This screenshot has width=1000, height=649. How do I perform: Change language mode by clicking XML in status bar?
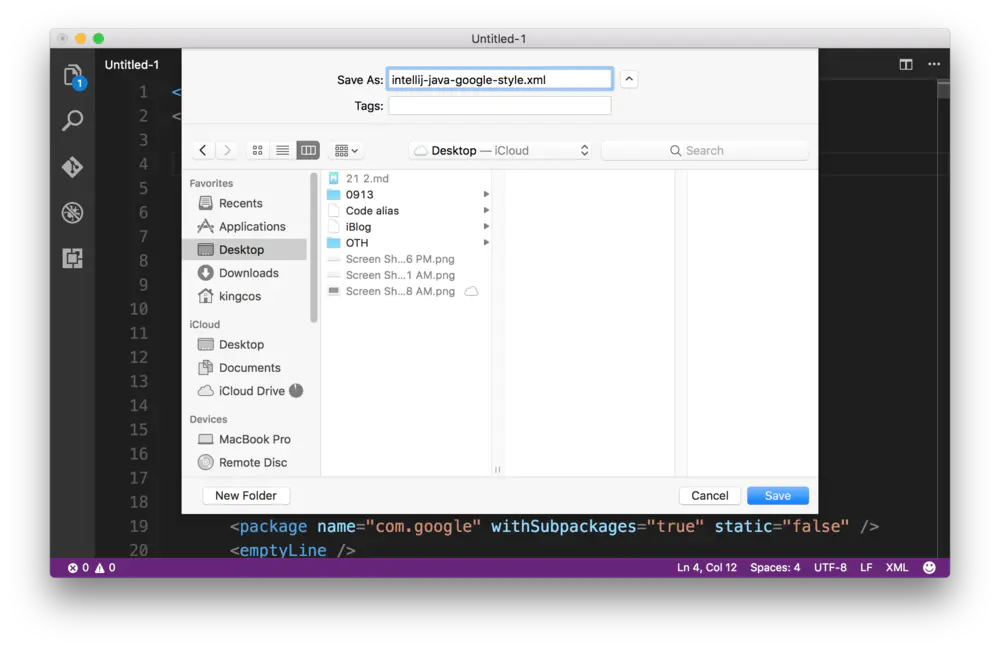tap(896, 567)
